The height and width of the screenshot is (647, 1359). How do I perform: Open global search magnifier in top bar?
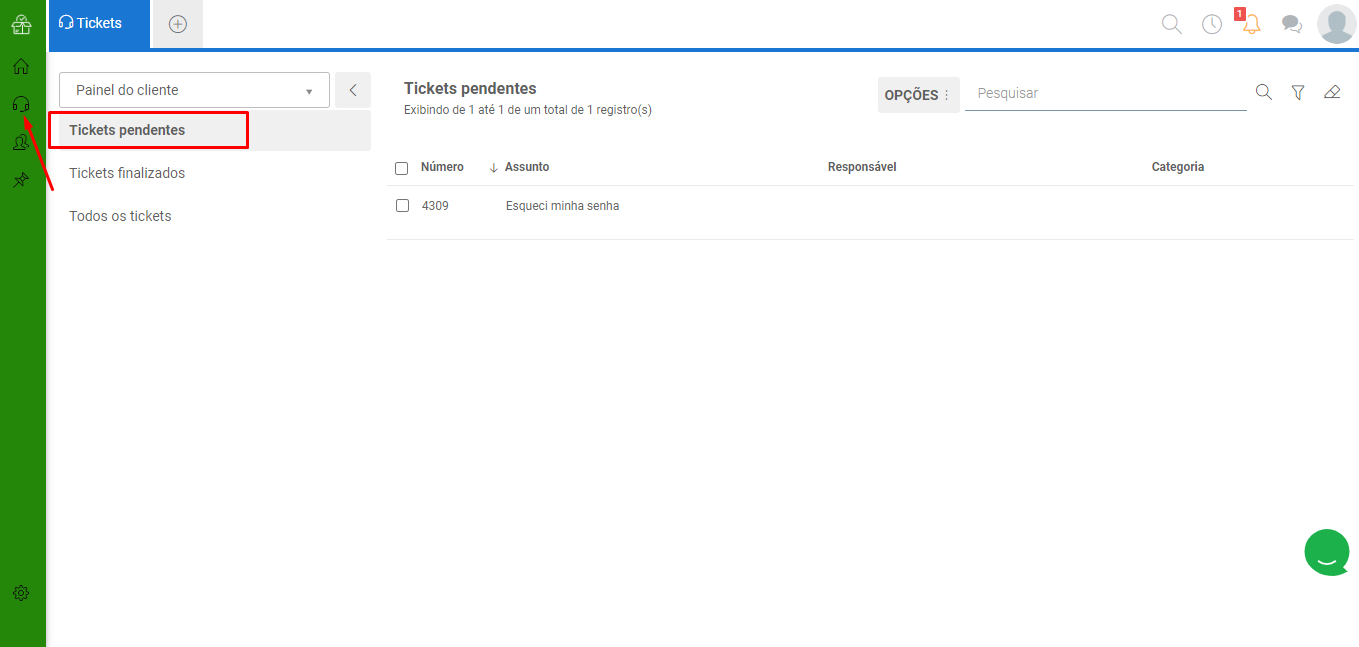pyautogui.click(x=1171, y=24)
